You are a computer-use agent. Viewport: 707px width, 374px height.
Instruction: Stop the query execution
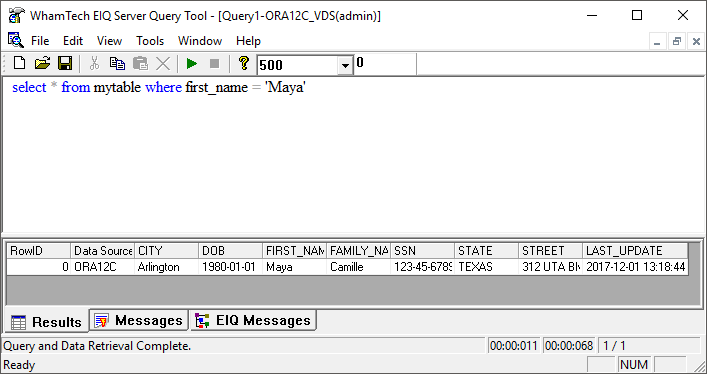pyautogui.click(x=215, y=64)
